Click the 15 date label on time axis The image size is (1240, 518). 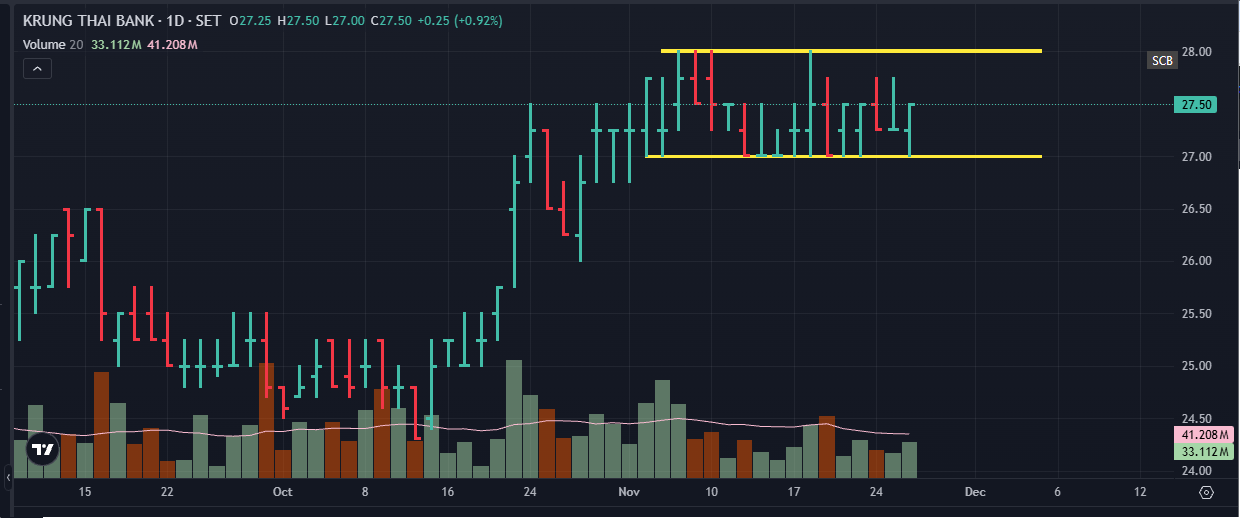(85, 492)
